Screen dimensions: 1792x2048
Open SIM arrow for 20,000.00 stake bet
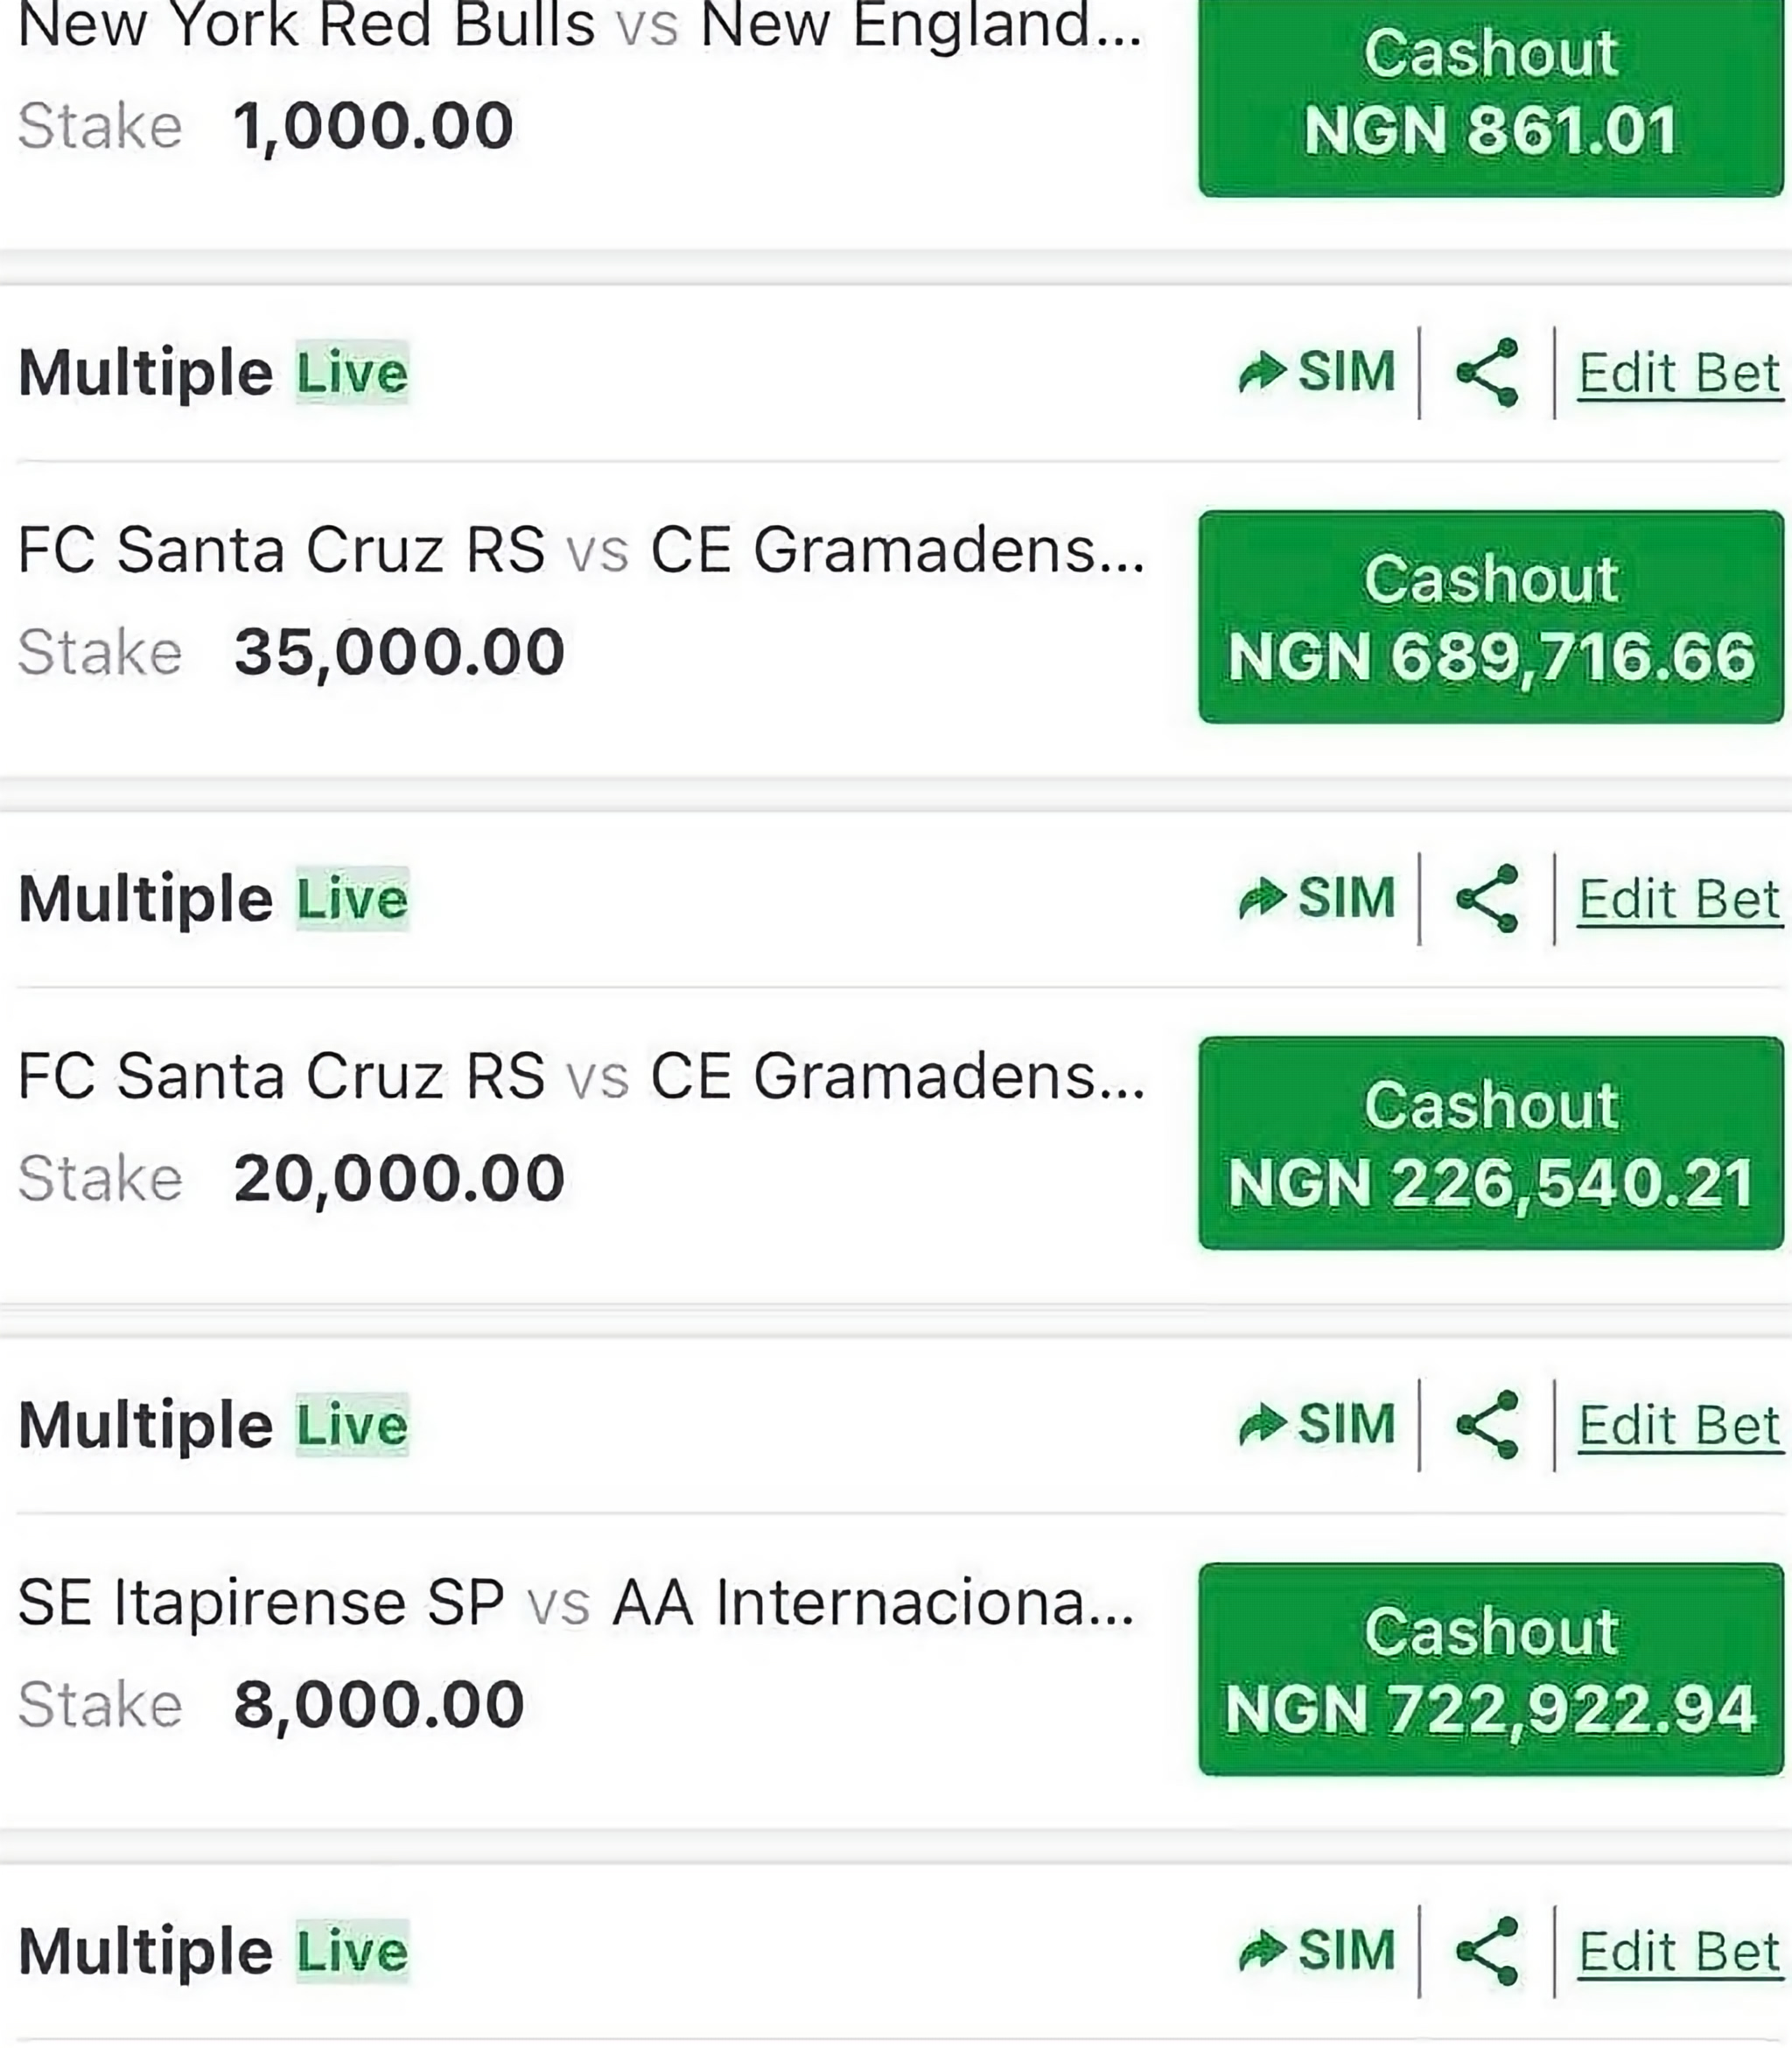(1316, 899)
